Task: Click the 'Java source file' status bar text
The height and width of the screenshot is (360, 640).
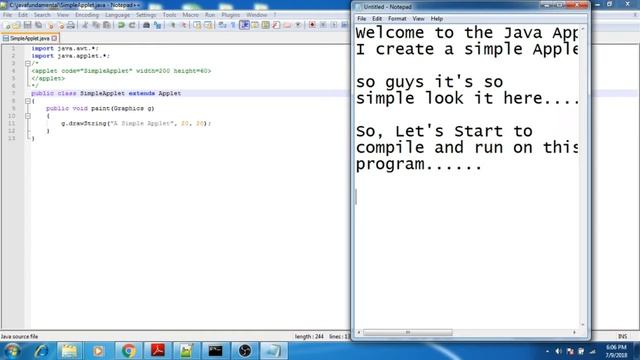Action: tap(19, 336)
